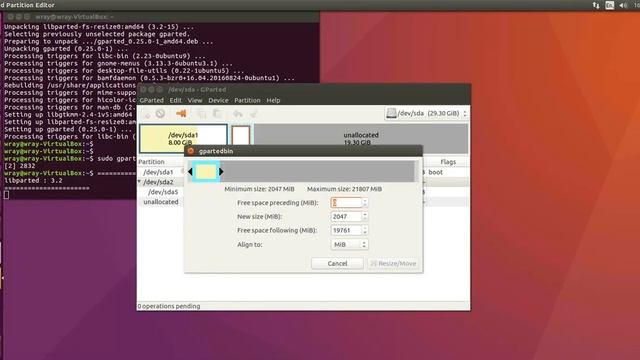Click the orange Resize/Move toolbar icon
The width and height of the screenshot is (640, 360).
181,113
